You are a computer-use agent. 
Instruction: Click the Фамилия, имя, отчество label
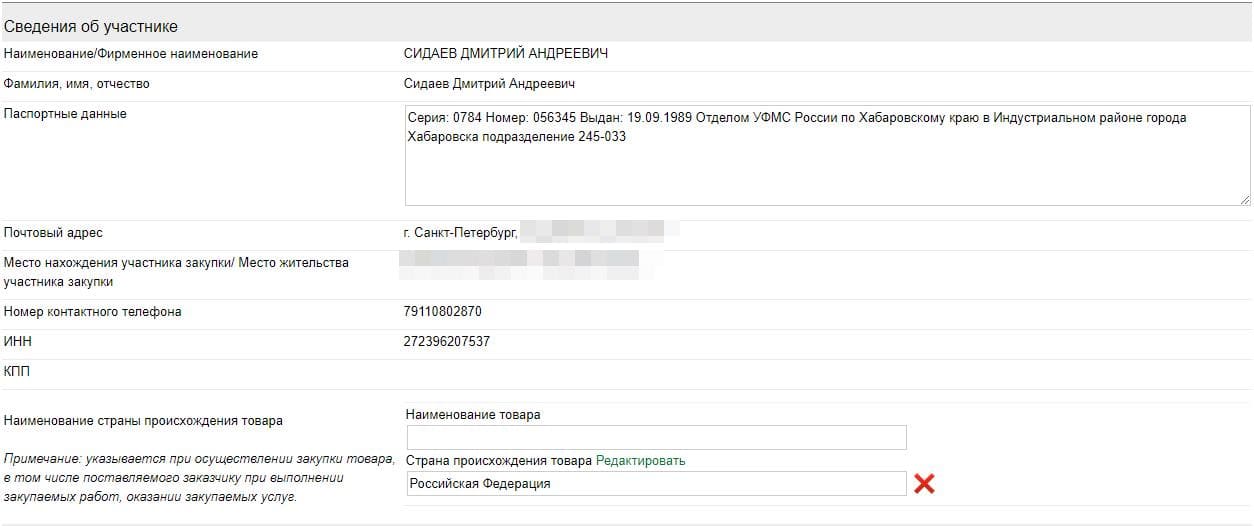coord(77,84)
